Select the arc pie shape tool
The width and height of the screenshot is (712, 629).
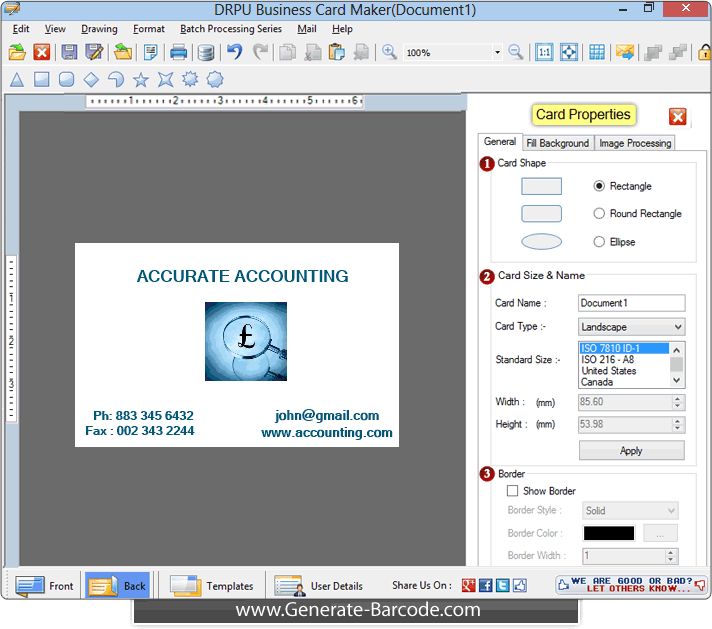click(116, 80)
